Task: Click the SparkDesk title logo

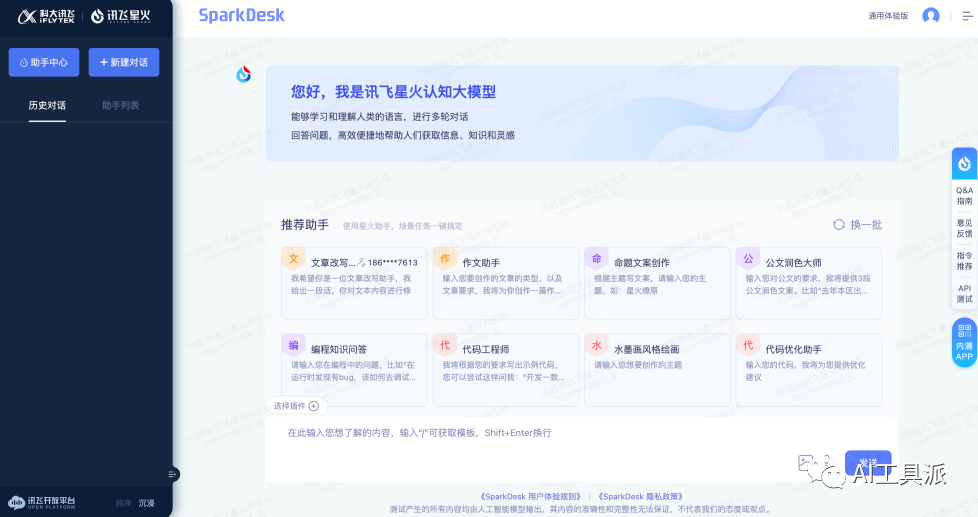Action: click(241, 16)
